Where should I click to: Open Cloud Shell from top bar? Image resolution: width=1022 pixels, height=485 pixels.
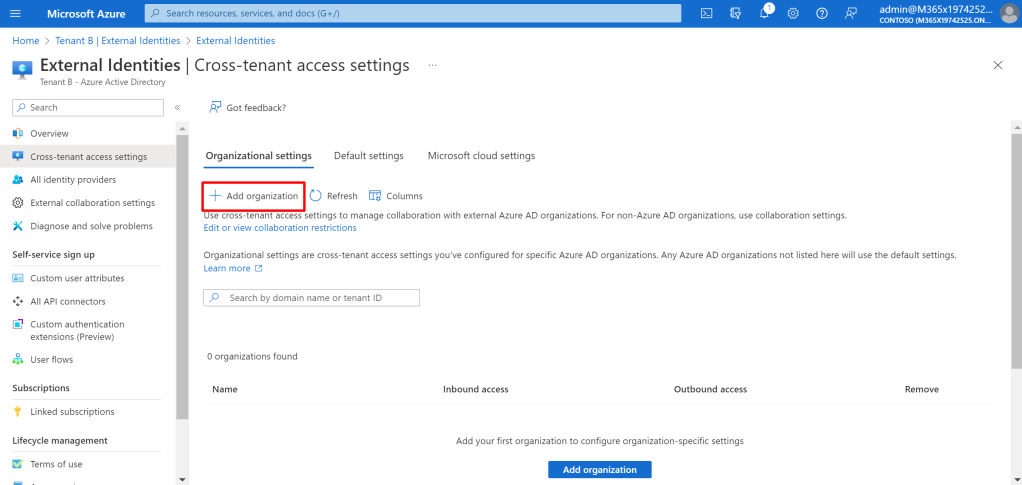tap(706, 13)
